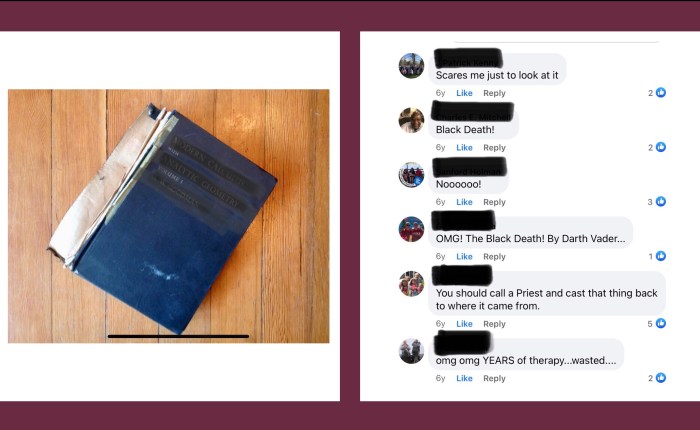Reply to 'YEARS of therapy' comment
700x430 pixels.
(x=494, y=378)
